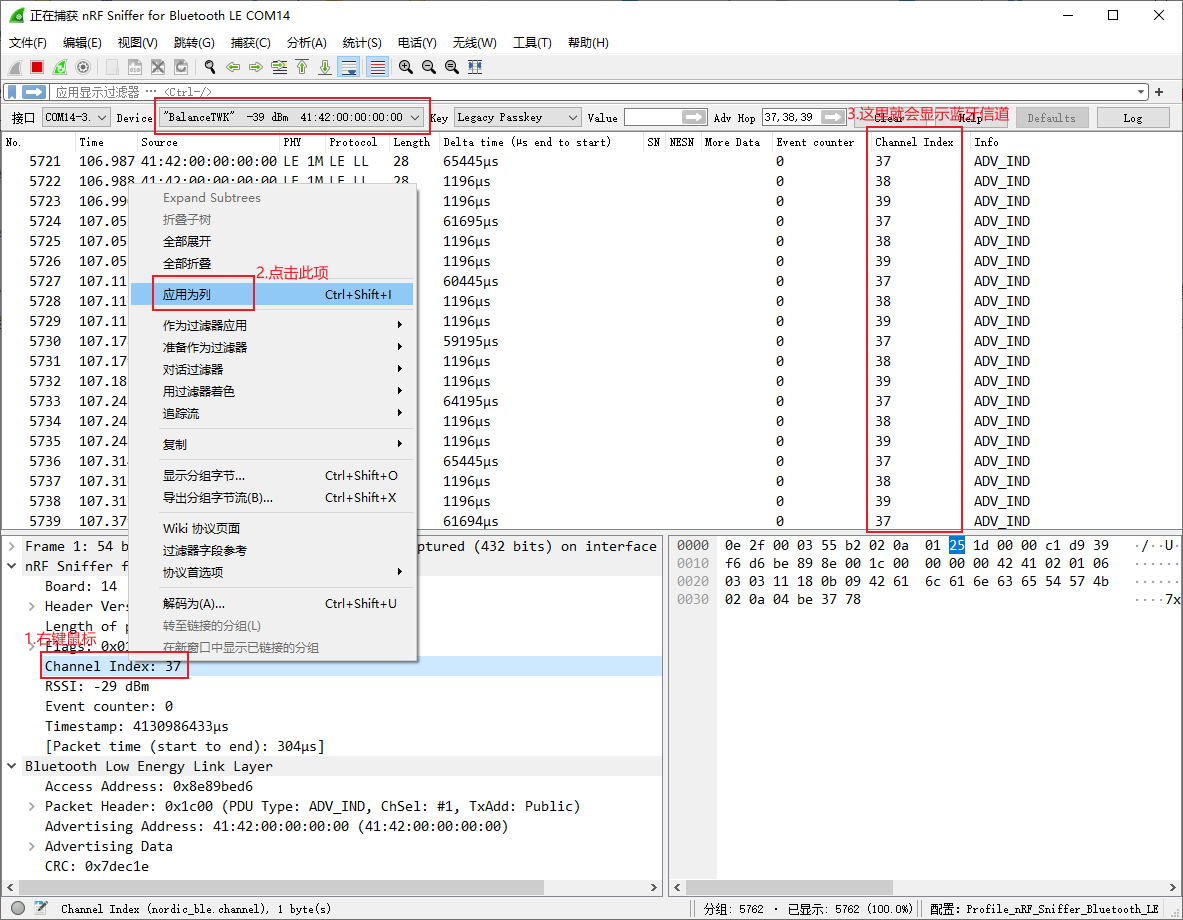Zoom in on the packet list text

[404, 67]
